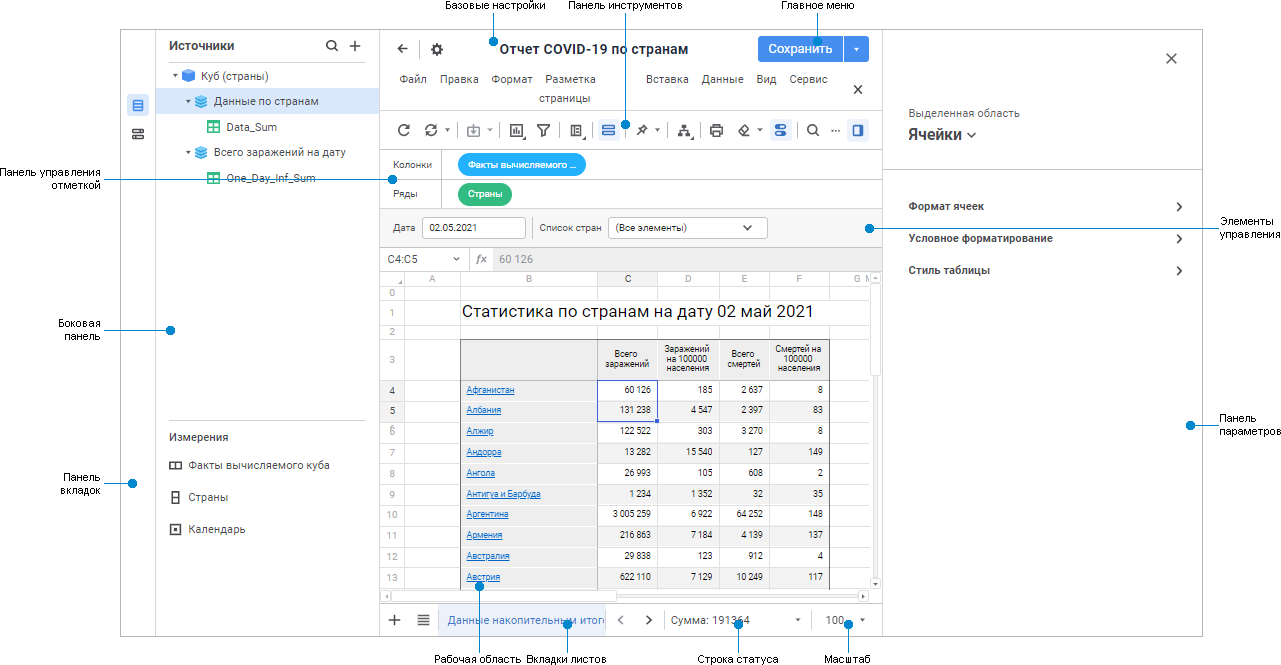Click the eraser clear icon

coord(744,130)
